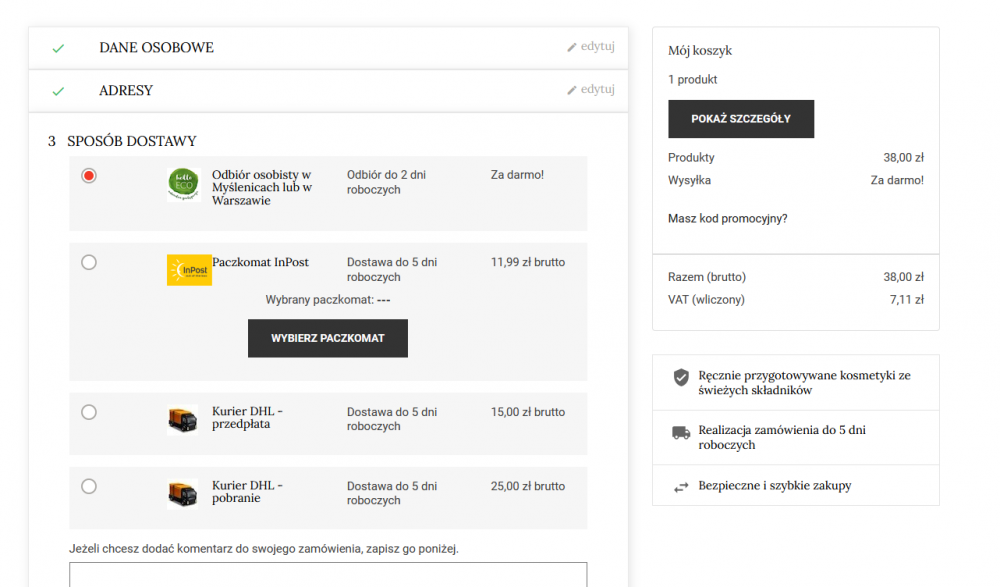Image resolution: width=1000 pixels, height=587 pixels.
Task: Show cart details with POKAŻ SZCZEGÓŁY
Action: [x=741, y=119]
